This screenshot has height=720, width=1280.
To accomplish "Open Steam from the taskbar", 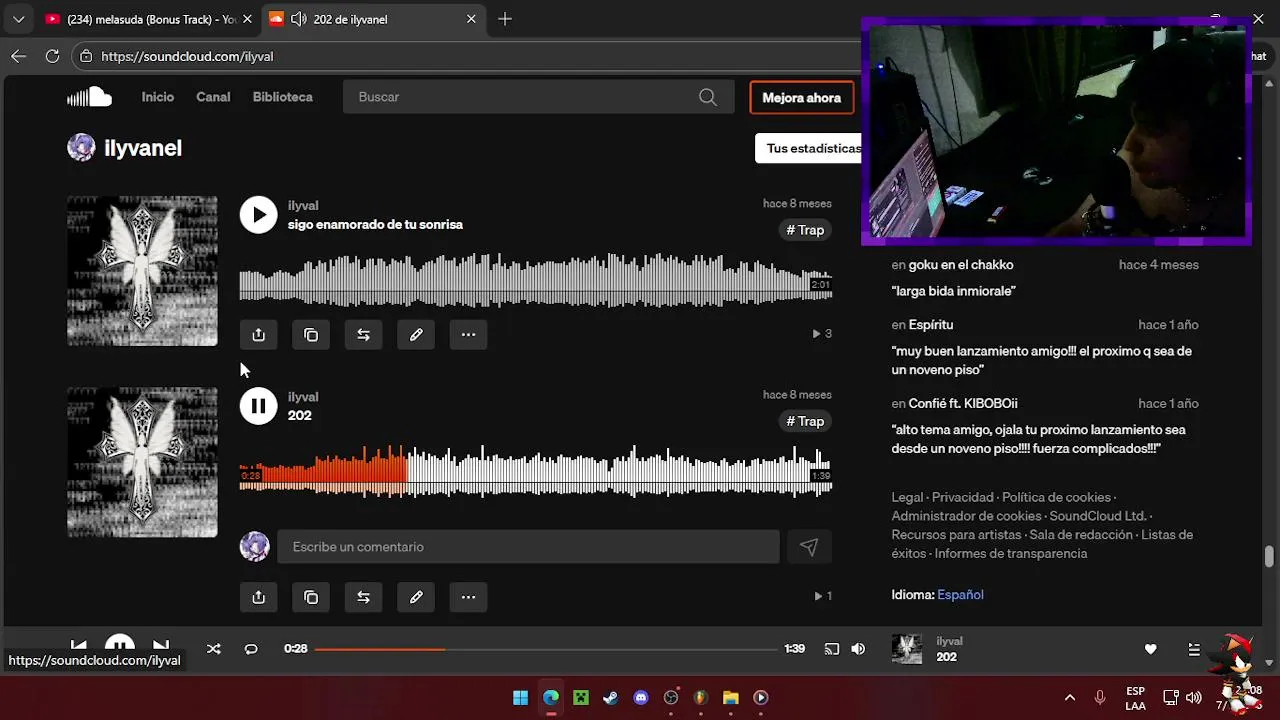I will click(611, 698).
